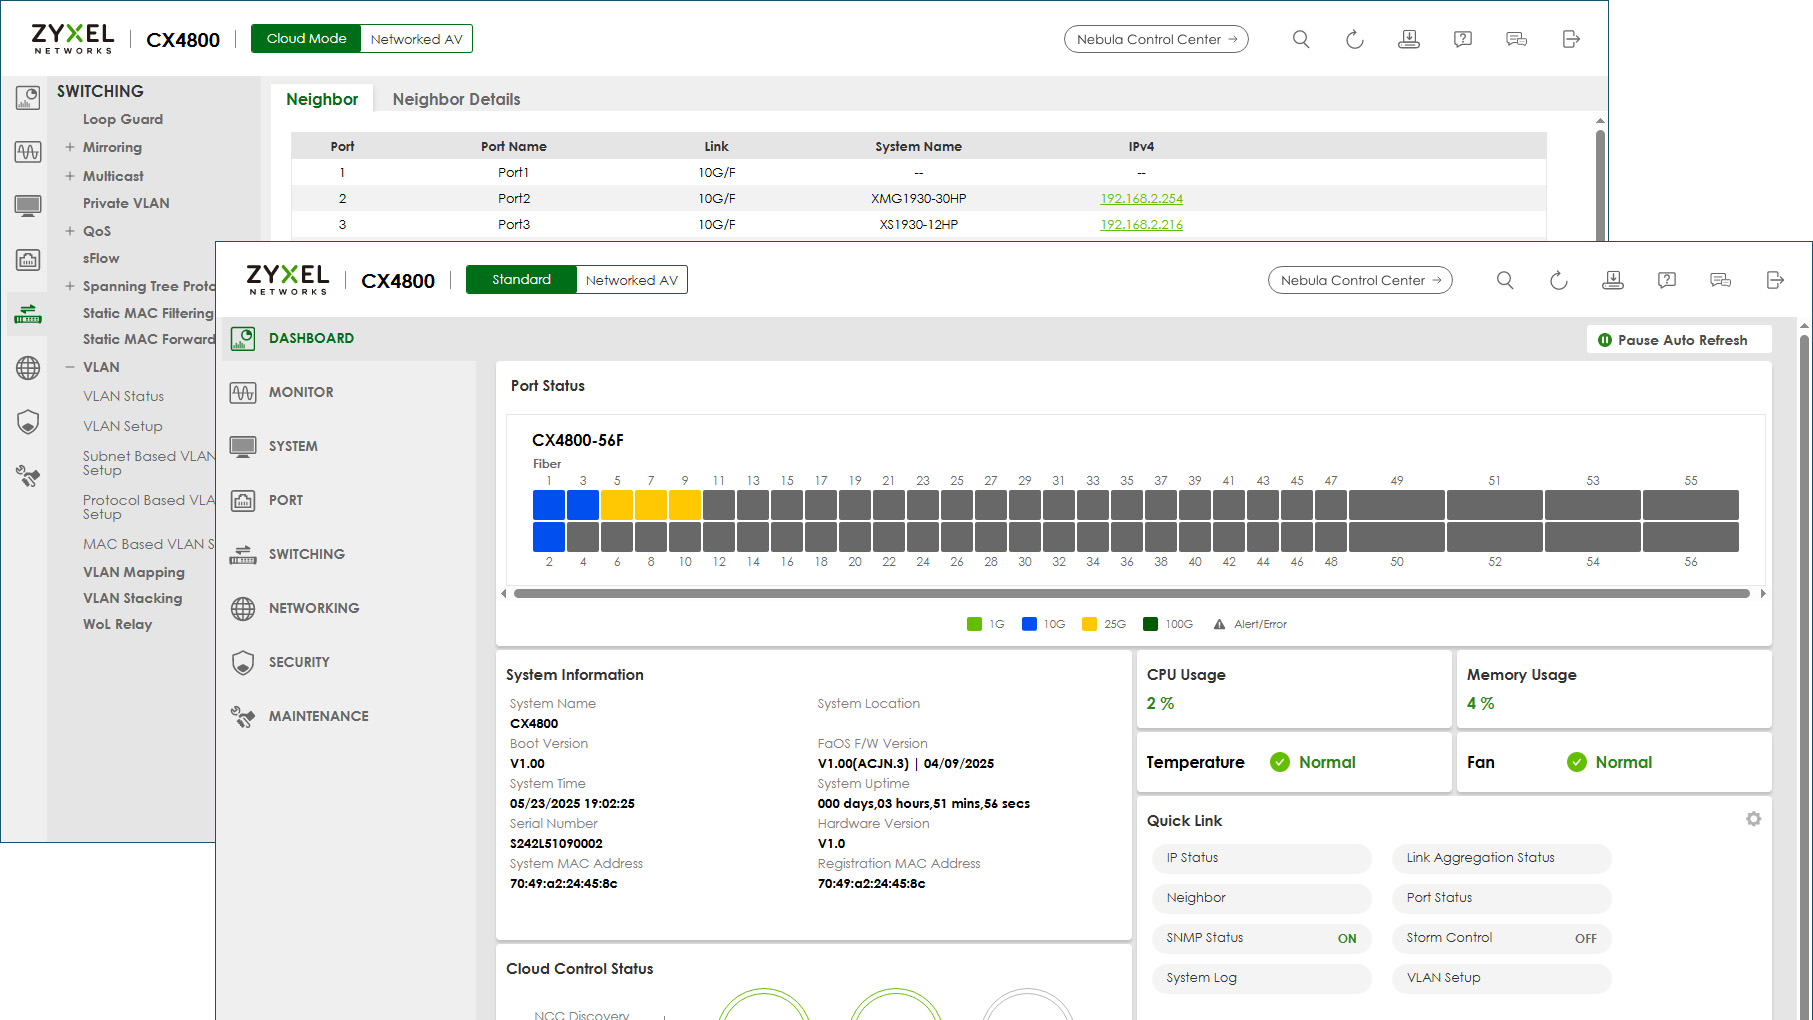Expand QoS in back window menu
The width and height of the screenshot is (1813, 1020).
coord(70,231)
